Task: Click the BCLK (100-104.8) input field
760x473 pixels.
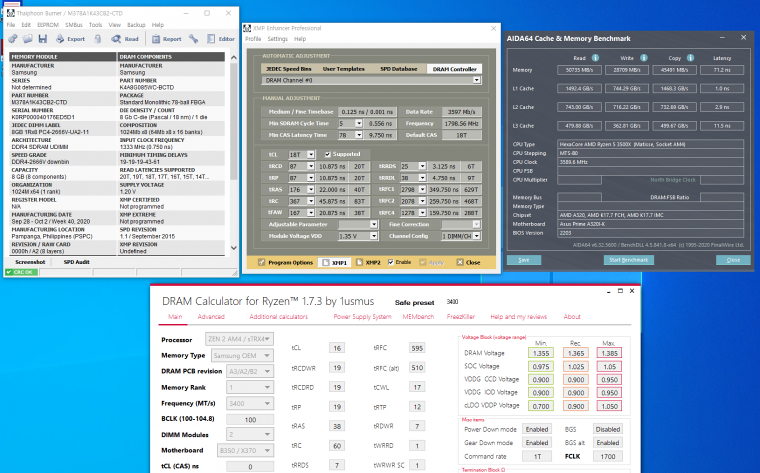Action: 250,420
